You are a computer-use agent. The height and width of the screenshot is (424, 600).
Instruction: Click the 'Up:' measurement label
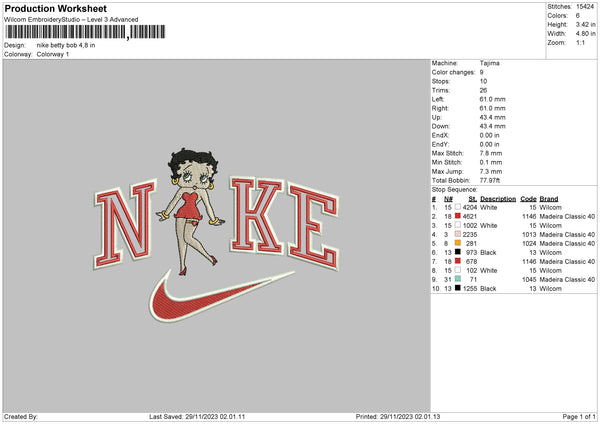coord(437,117)
